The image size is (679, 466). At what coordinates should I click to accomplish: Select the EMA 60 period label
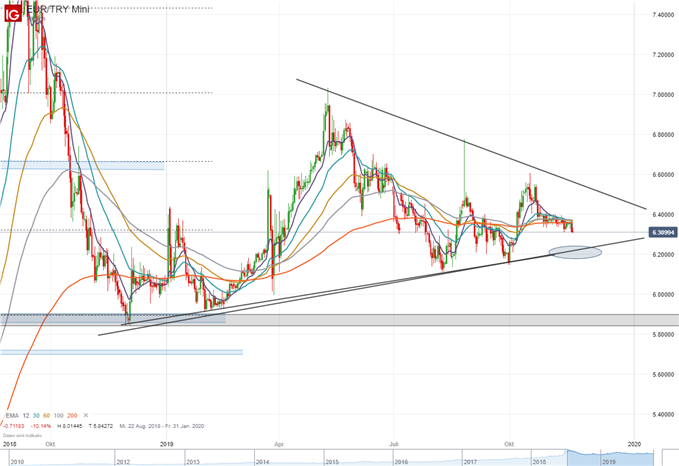(46, 415)
